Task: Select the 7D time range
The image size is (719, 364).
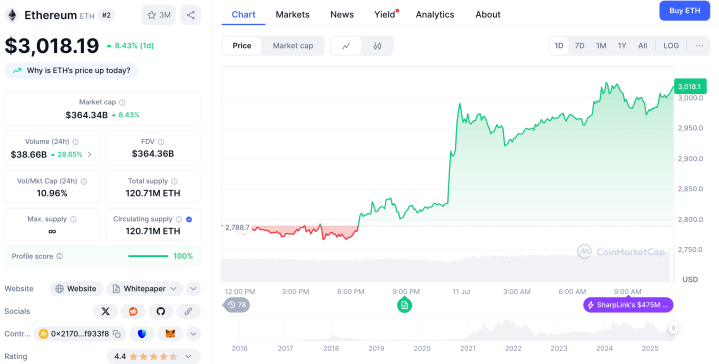Action: point(580,46)
